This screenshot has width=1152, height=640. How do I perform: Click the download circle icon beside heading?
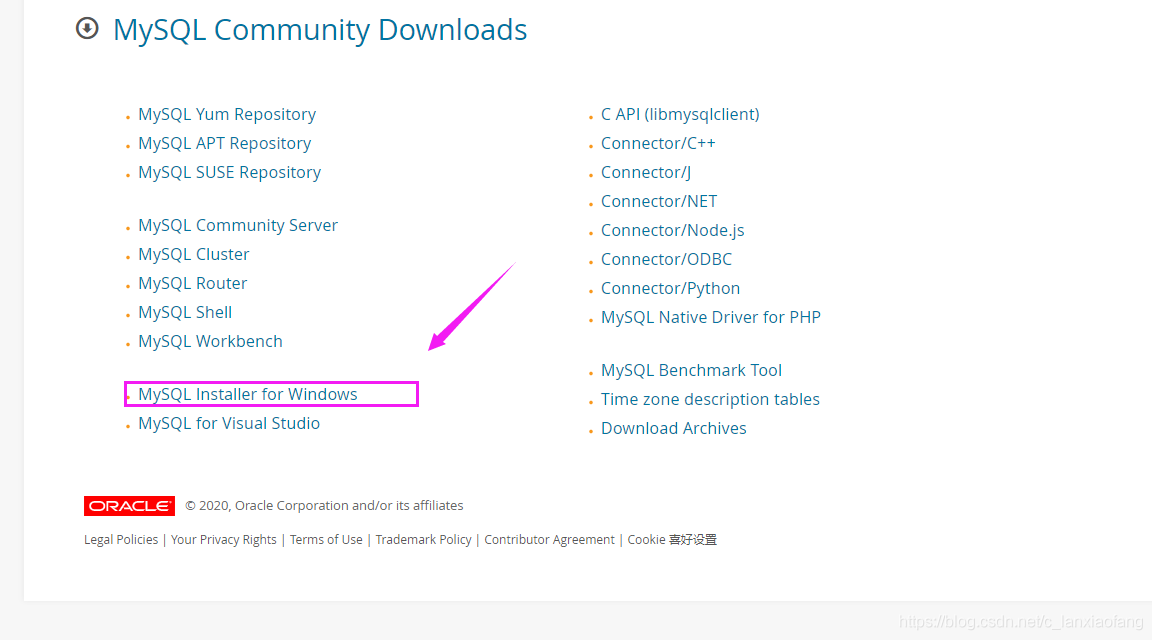87,29
